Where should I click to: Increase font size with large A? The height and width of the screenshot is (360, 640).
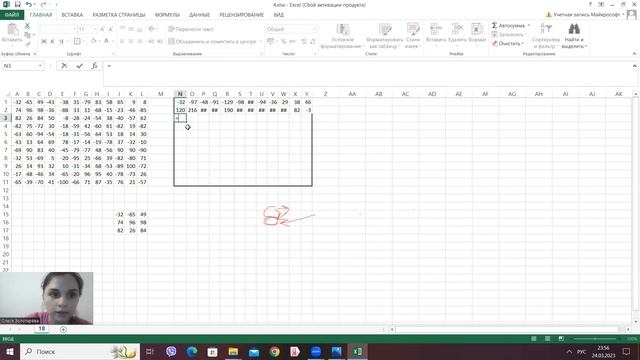pos(102,29)
